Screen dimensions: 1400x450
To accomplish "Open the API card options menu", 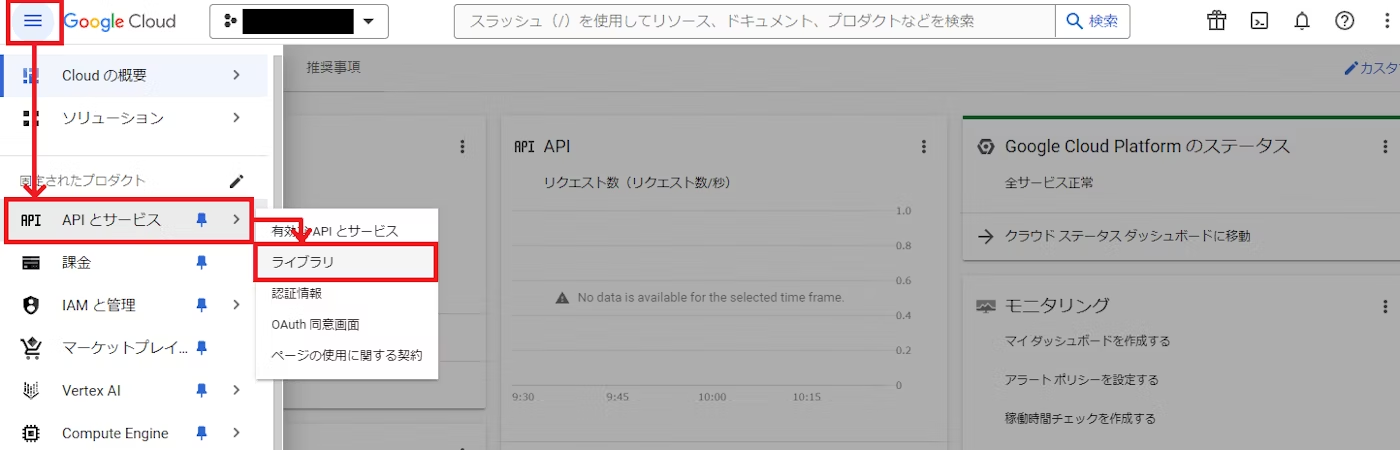I will [x=924, y=146].
